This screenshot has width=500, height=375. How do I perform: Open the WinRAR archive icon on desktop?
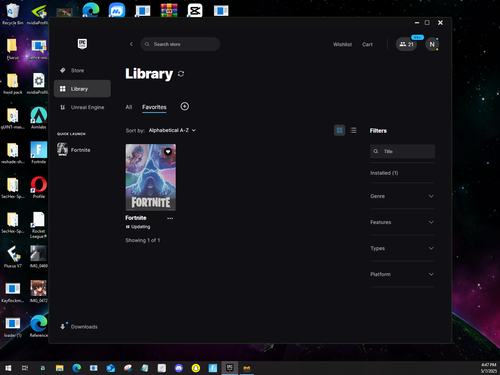pyautogui.click(x=169, y=11)
